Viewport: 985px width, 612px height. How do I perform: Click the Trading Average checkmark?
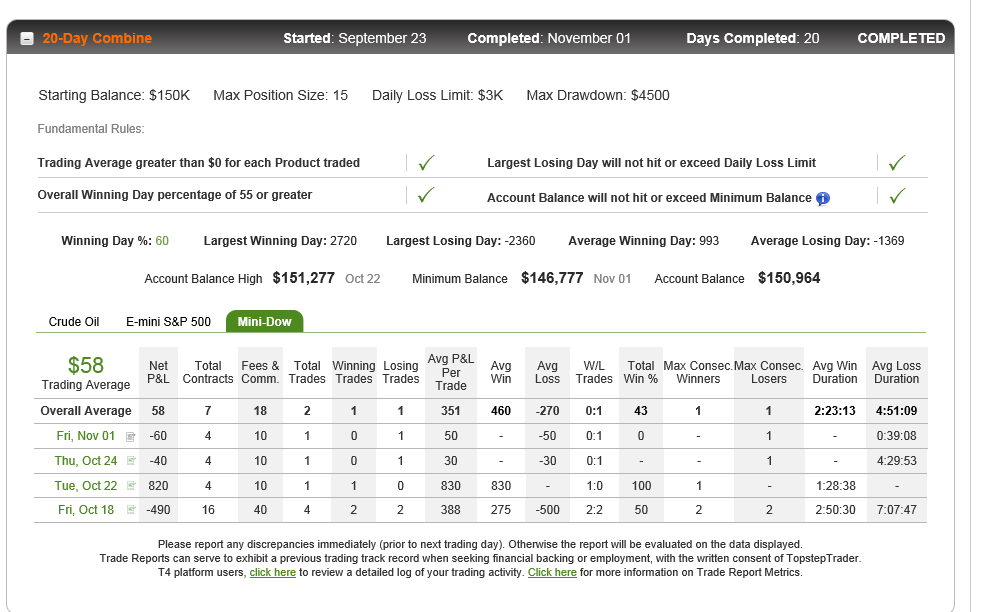[x=426, y=163]
